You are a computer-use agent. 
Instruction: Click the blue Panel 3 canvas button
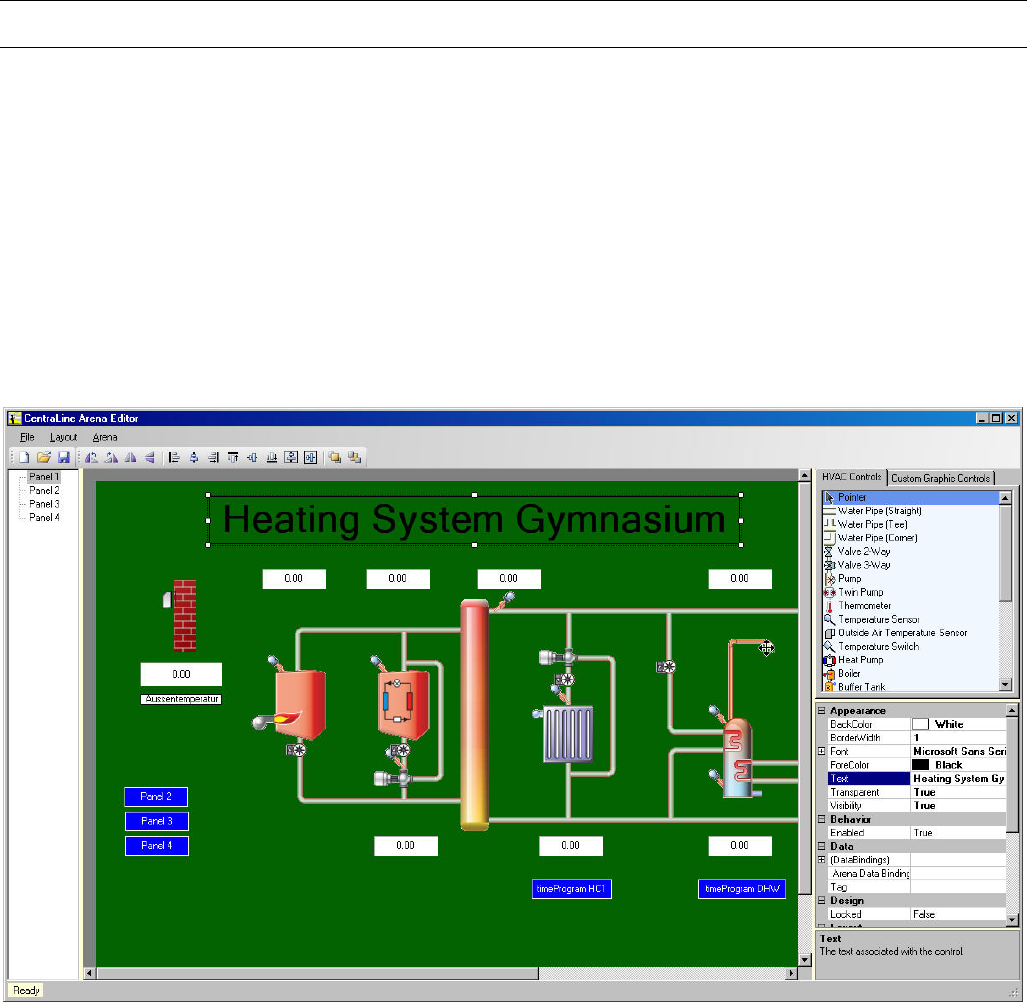[x=156, y=821]
